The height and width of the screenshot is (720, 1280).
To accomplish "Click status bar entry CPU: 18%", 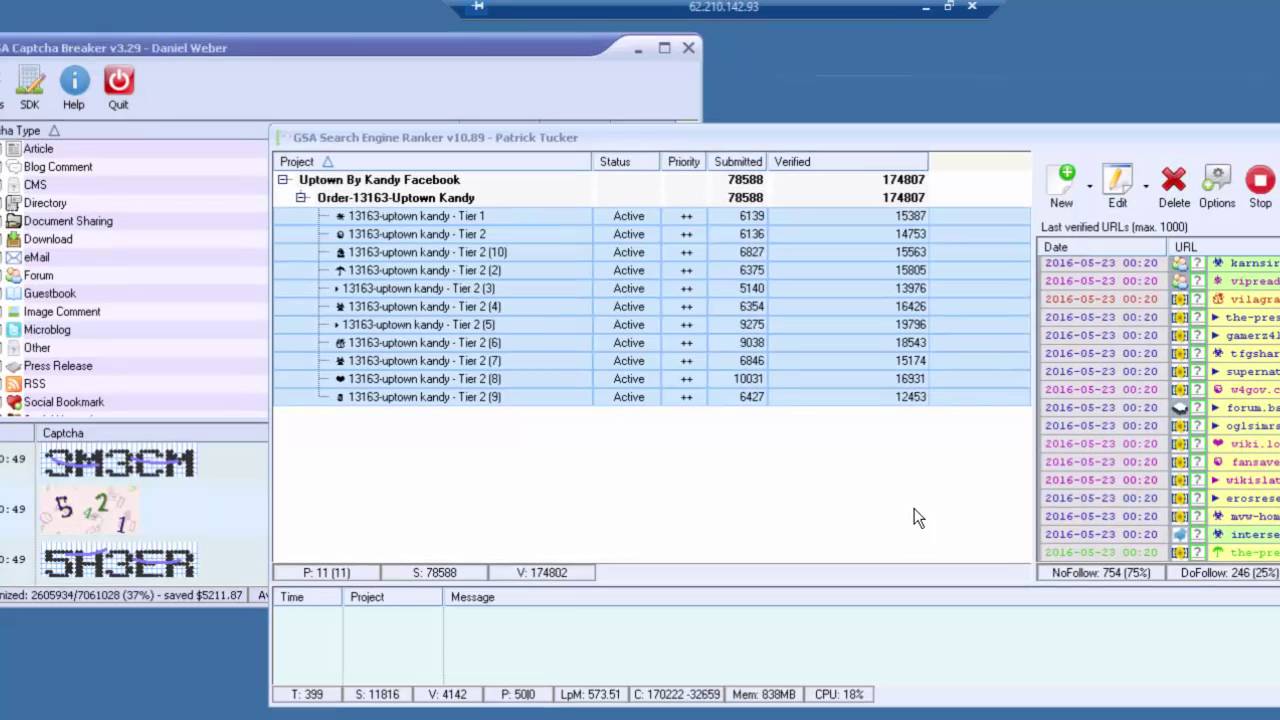I will point(839,694).
